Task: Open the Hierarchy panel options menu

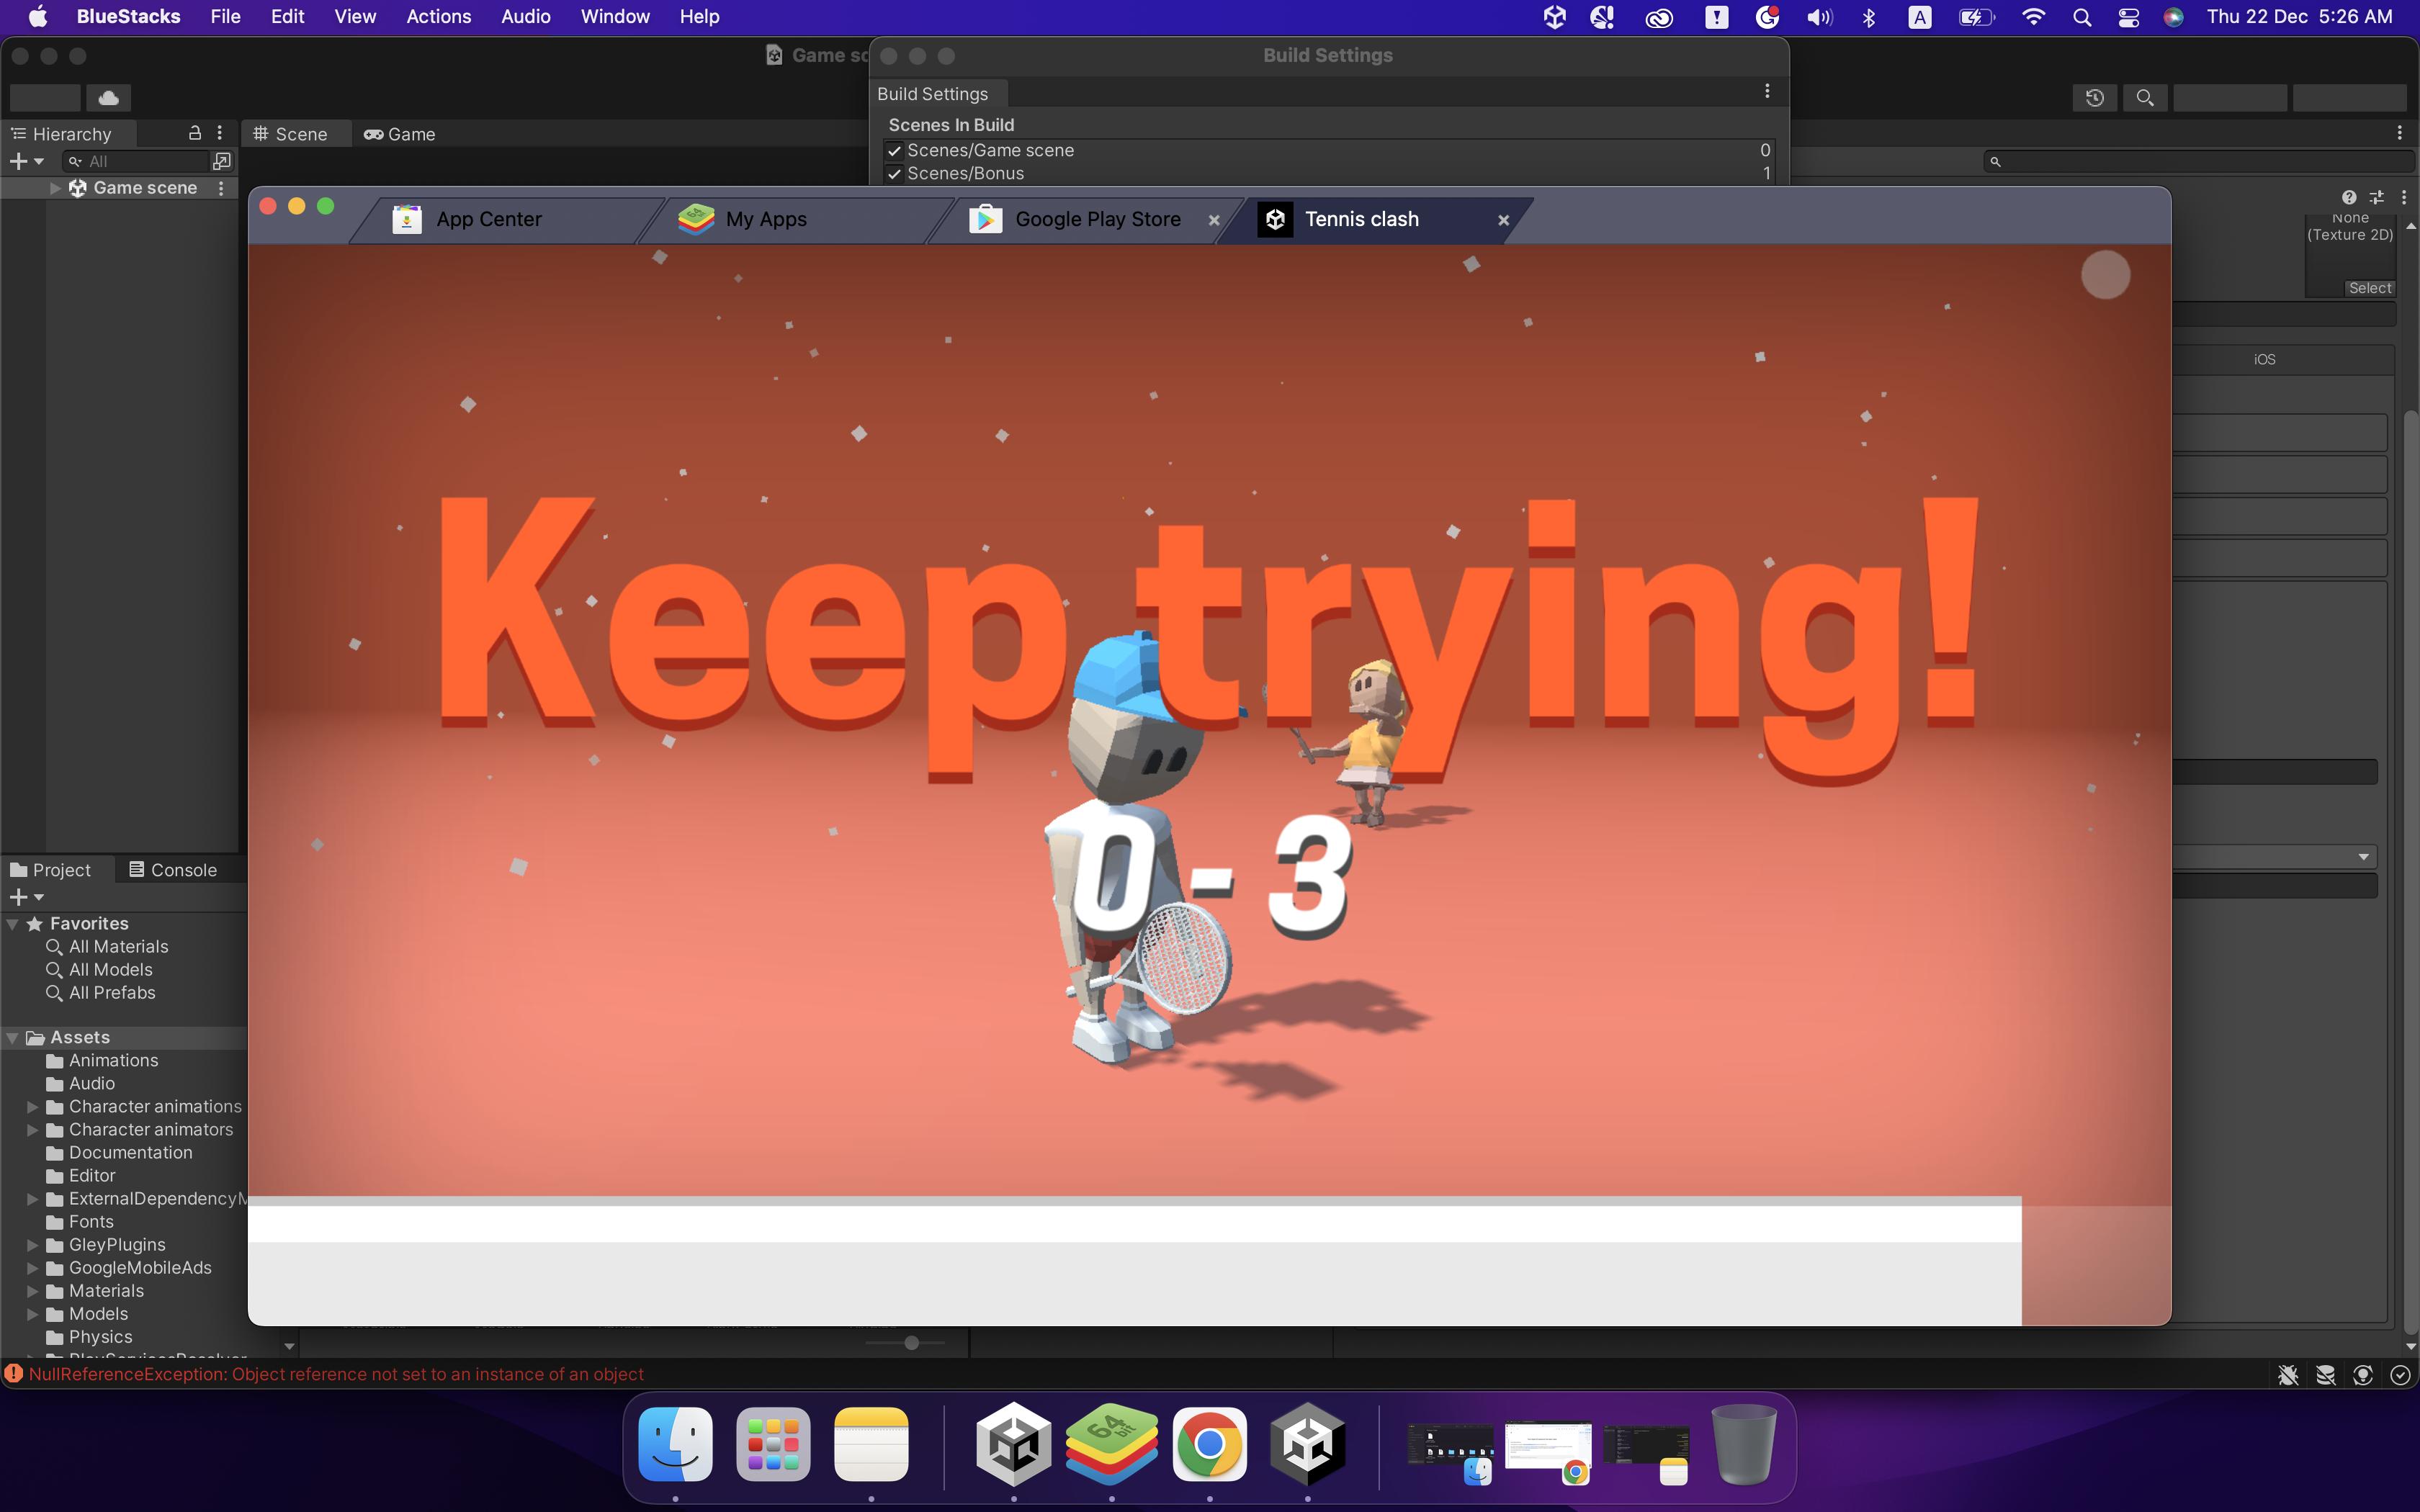Action: [x=220, y=133]
